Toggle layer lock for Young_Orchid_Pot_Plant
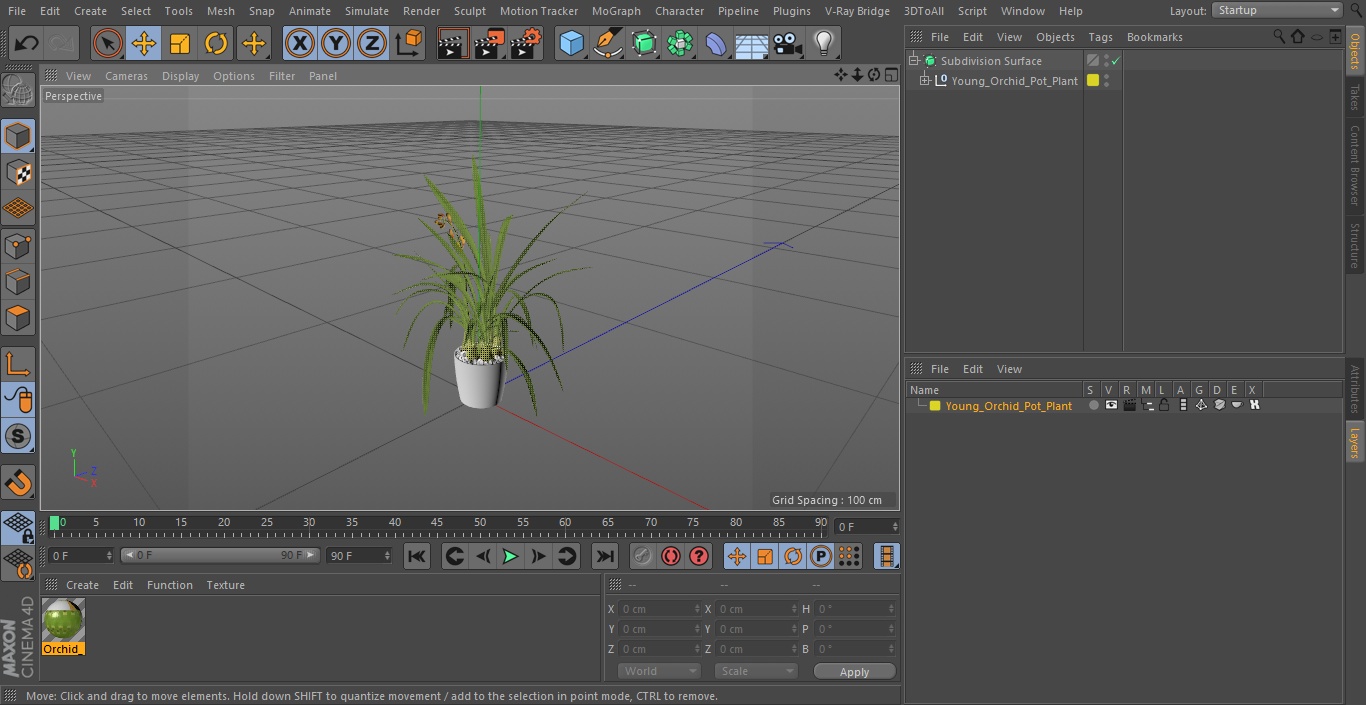The image size is (1366, 705). click(x=1164, y=405)
